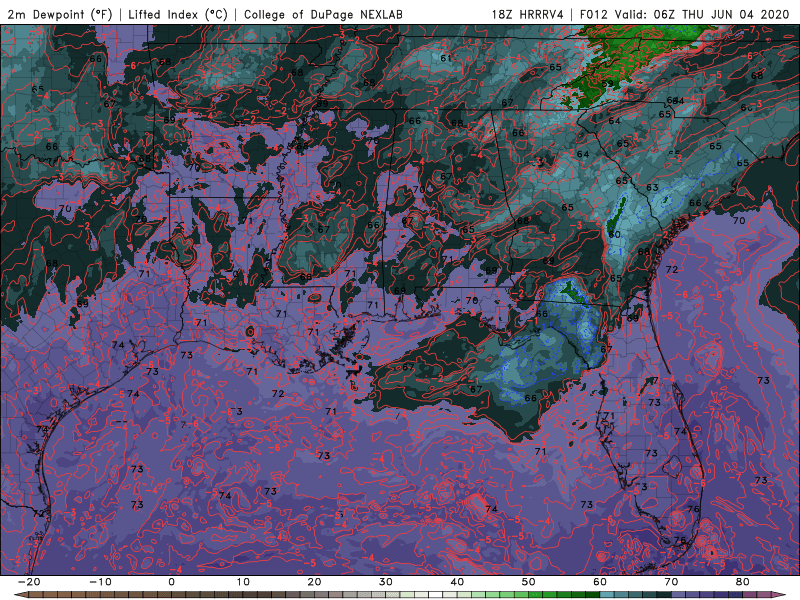Click the 70 tick label on color bar
This screenshot has height=600, width=800.
(671, 582)
